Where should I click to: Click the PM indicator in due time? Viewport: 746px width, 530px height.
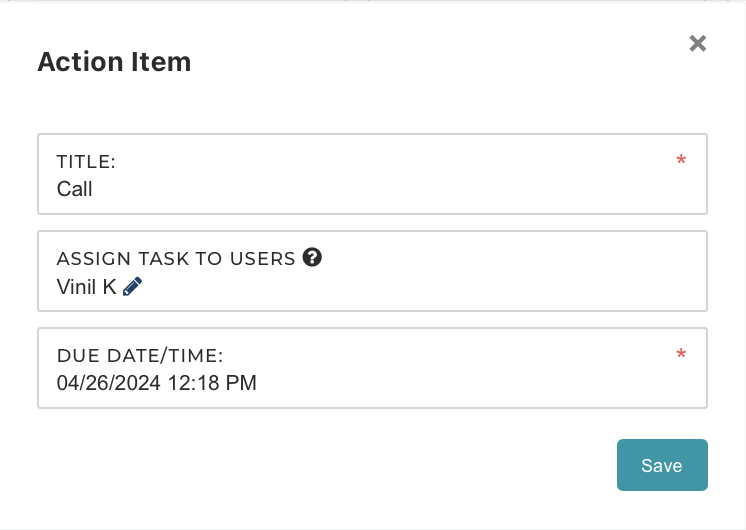point(241,383)
